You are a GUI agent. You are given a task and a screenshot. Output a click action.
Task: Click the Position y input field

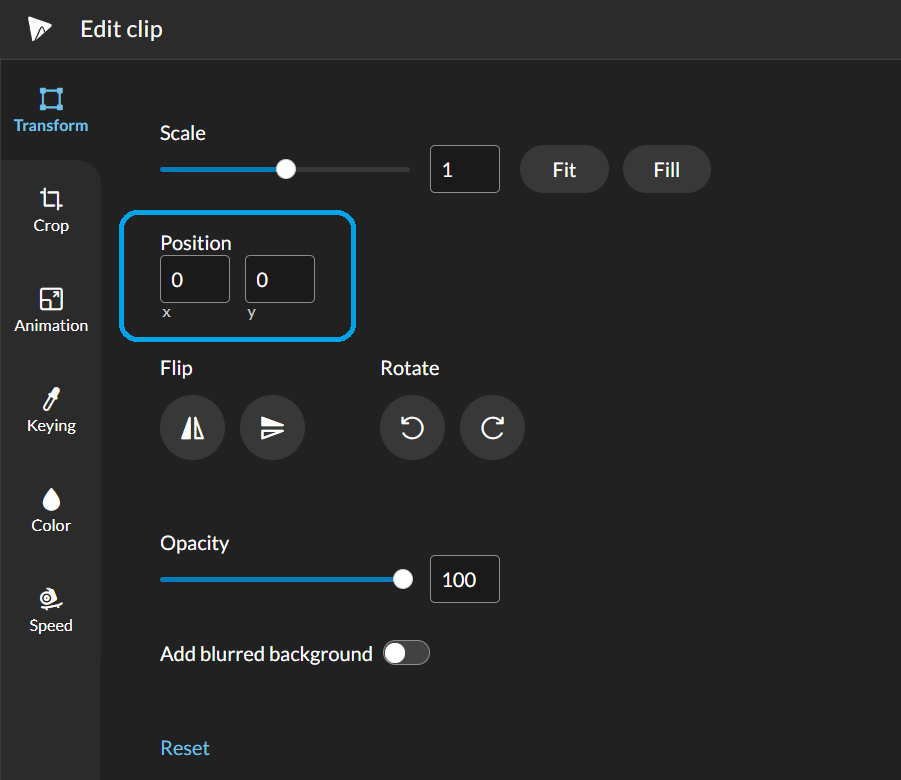(x=280, y=280)
